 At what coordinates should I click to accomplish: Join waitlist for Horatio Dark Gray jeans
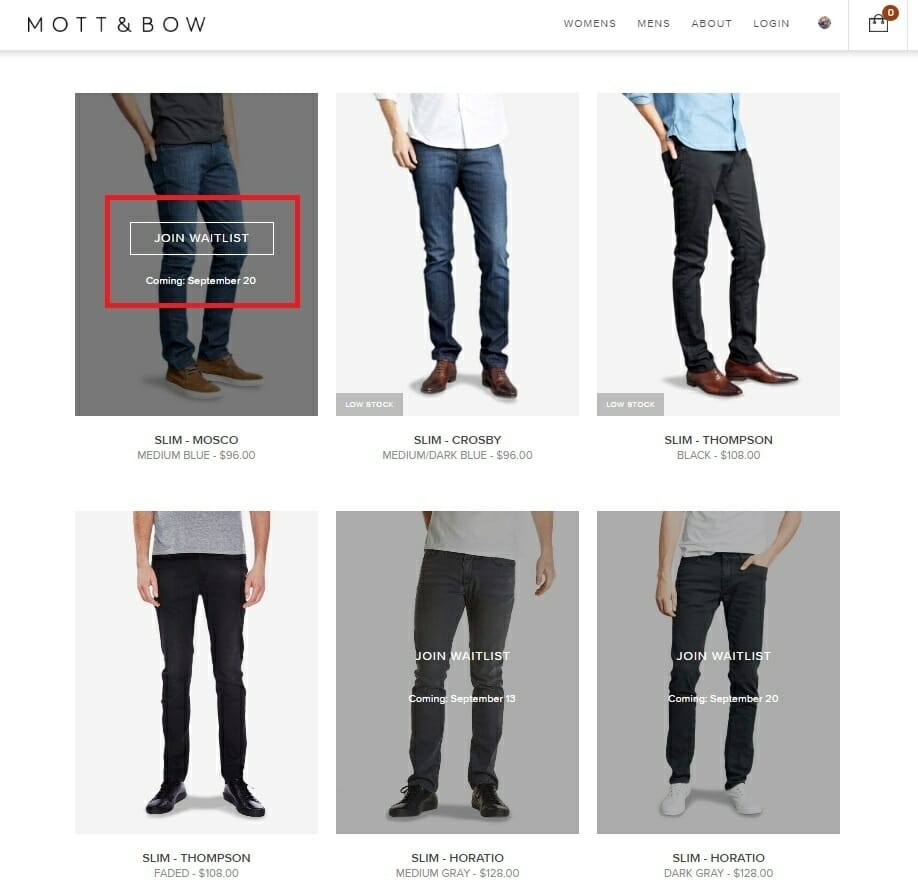[x=724, y=656]
